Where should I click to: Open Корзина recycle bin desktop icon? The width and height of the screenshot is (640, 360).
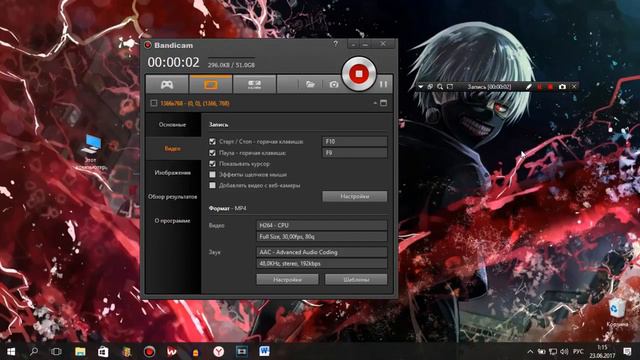click(617, 312)
